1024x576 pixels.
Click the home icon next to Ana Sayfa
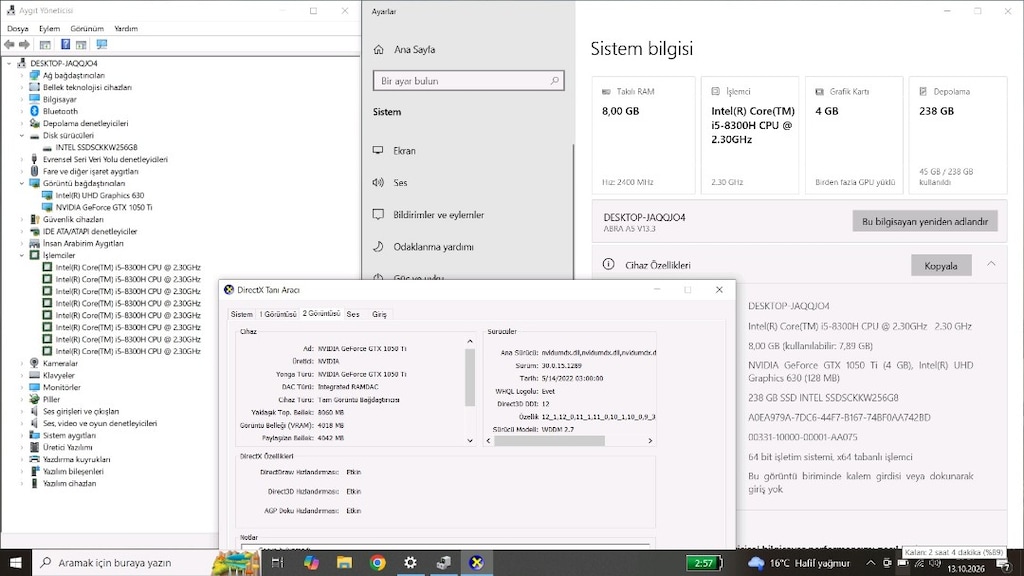[379, 50]
